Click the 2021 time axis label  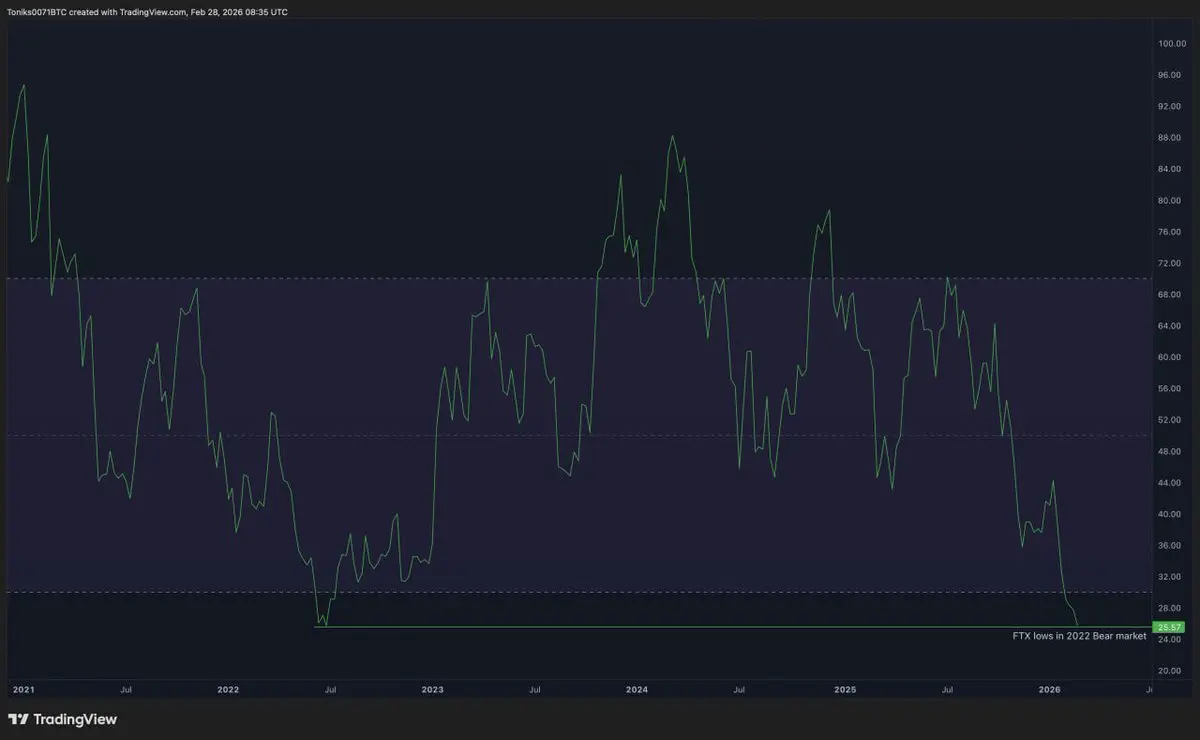(23, 689)
